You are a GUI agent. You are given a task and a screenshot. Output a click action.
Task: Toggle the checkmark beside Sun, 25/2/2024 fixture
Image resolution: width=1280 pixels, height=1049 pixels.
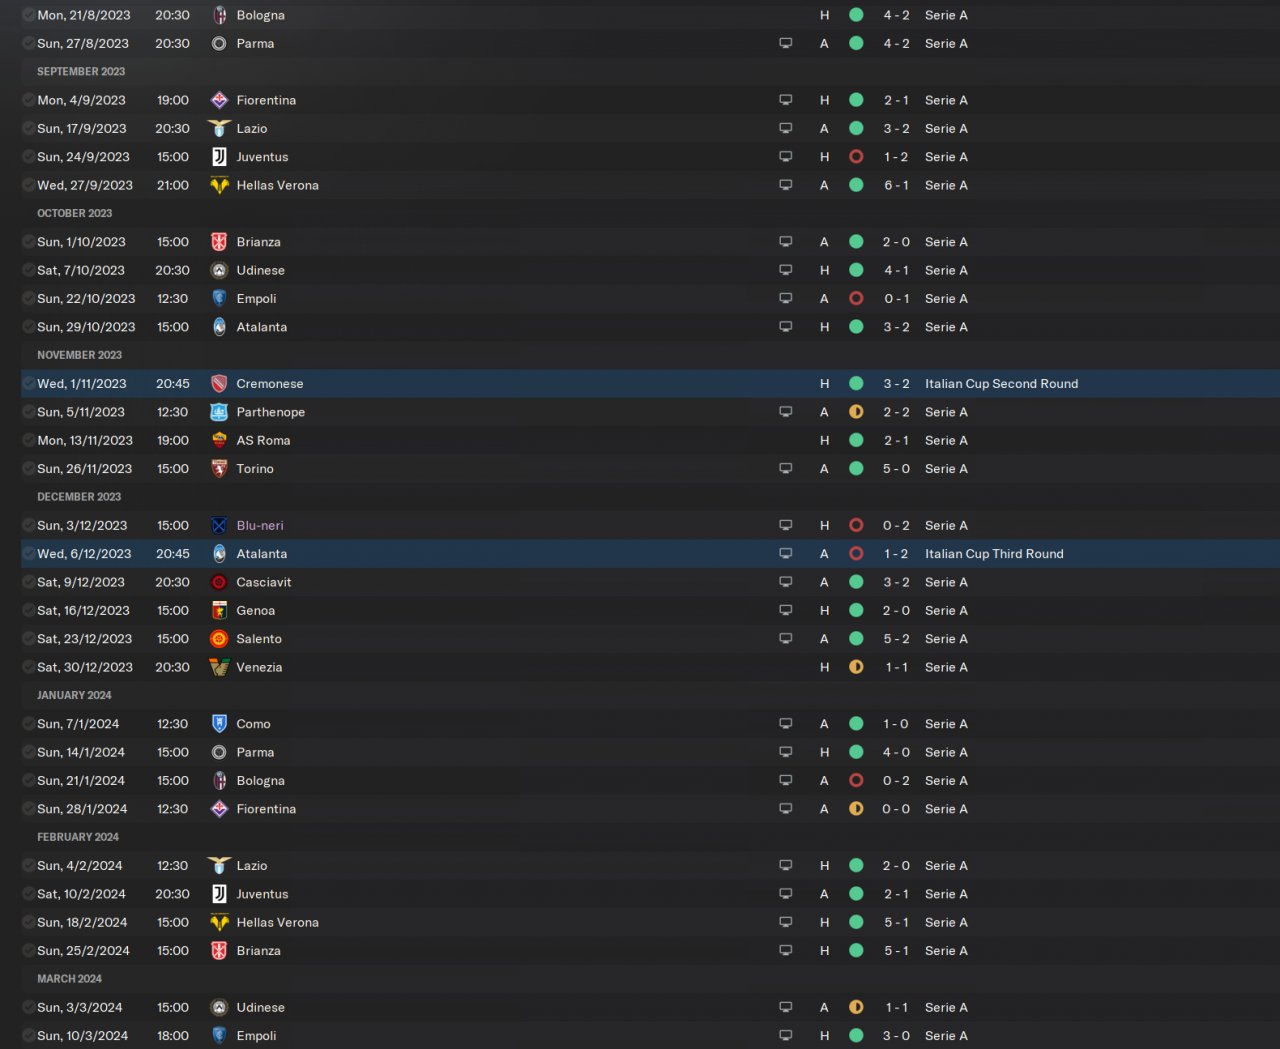pos(29,951)
